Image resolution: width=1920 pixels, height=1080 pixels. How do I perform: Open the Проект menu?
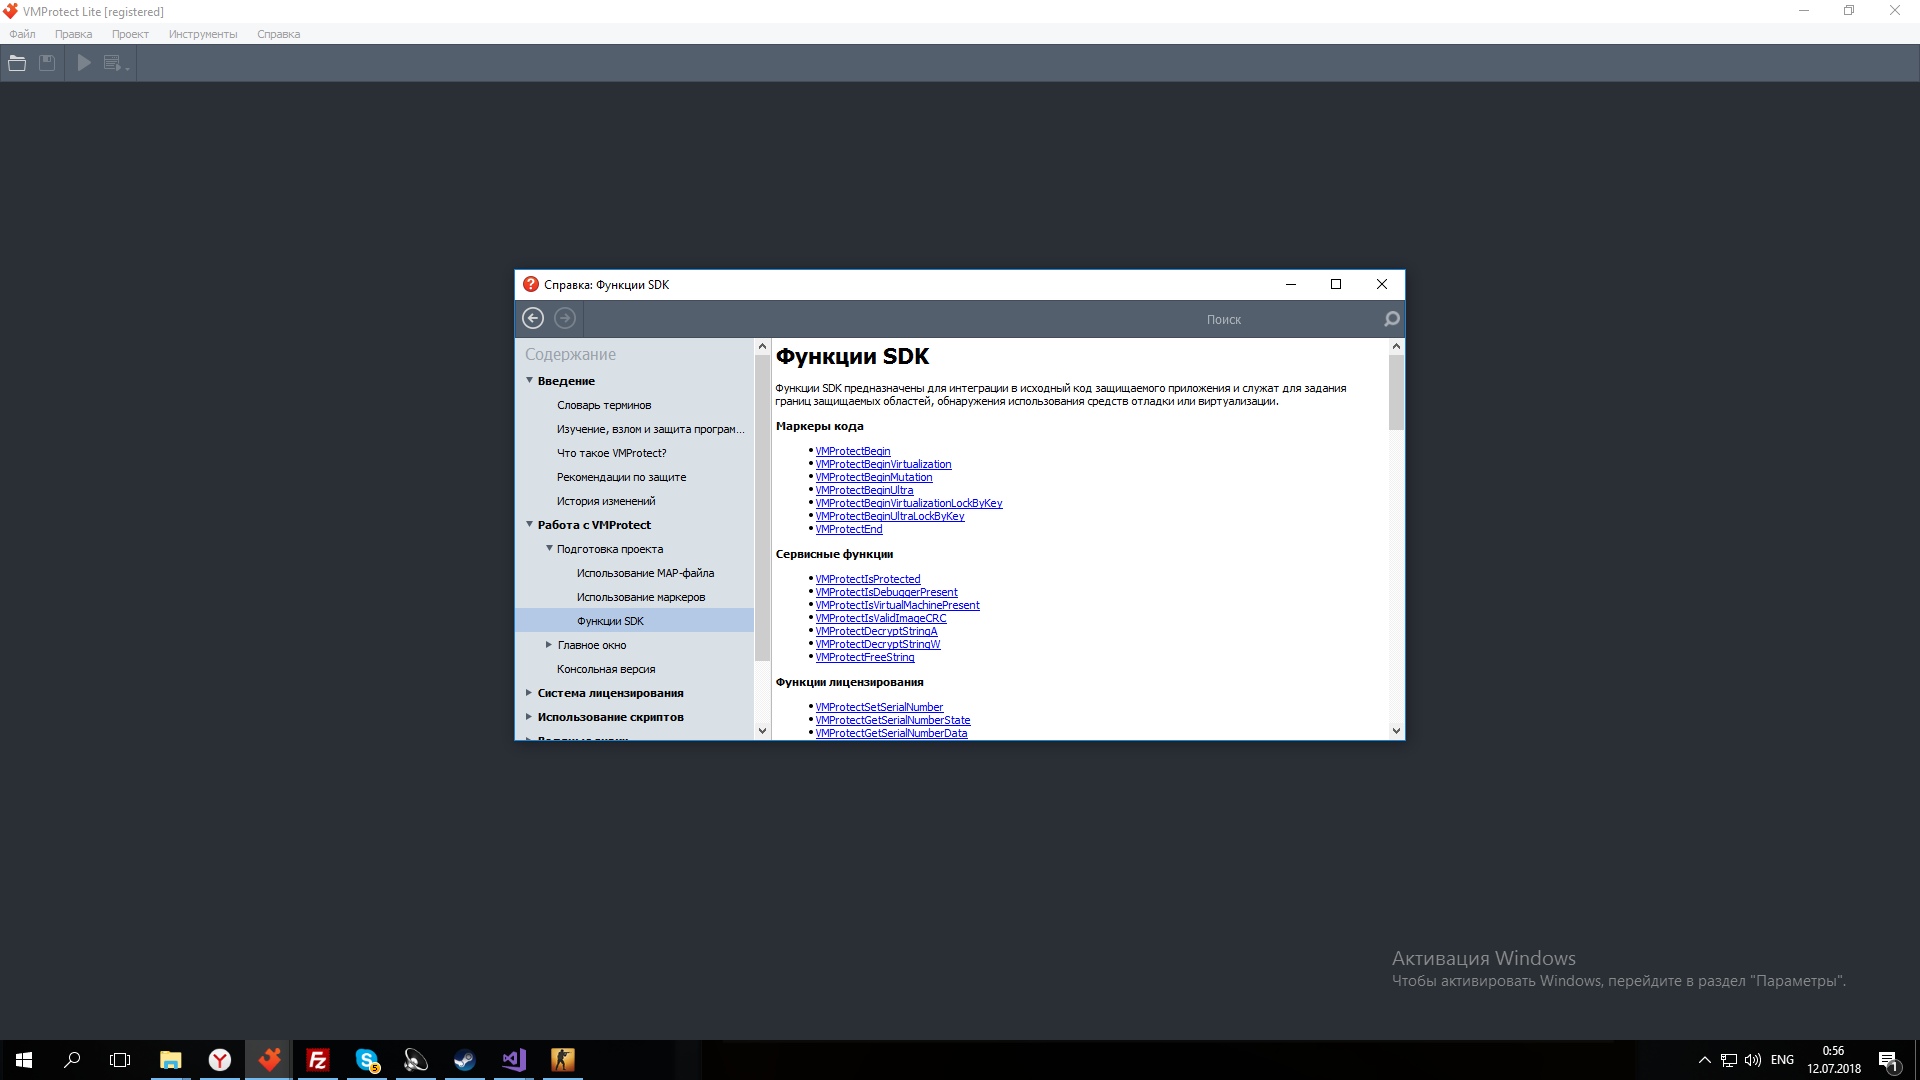point(130,34)
